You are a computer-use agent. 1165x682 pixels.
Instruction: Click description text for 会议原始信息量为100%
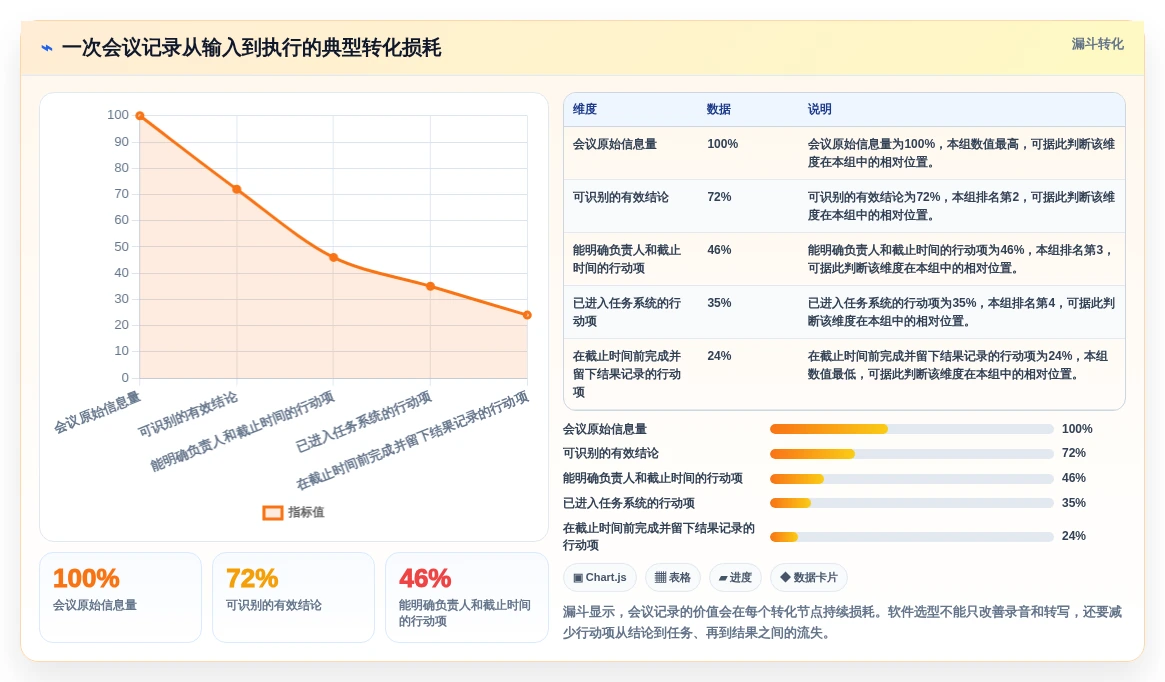[961, 153]
